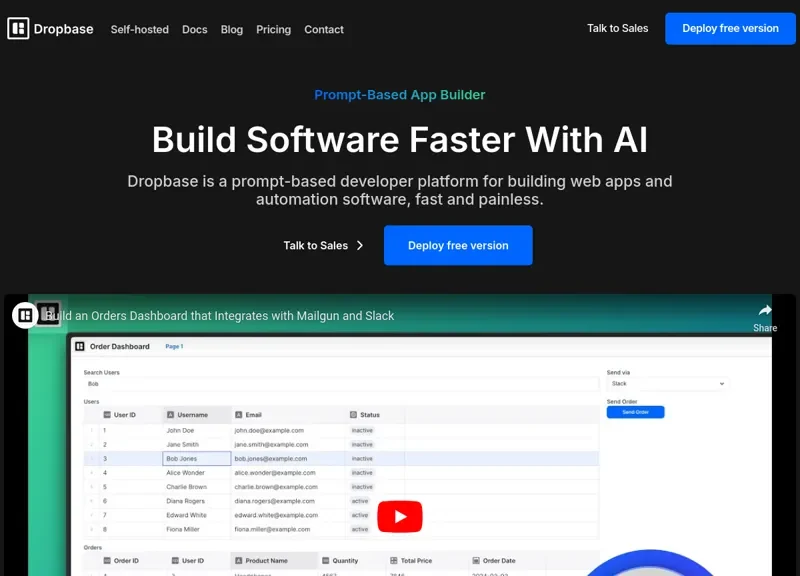Select the Diana Rogers cell
Screen dimensions: 800x576
pyautogui.click(x=197, y=501)
